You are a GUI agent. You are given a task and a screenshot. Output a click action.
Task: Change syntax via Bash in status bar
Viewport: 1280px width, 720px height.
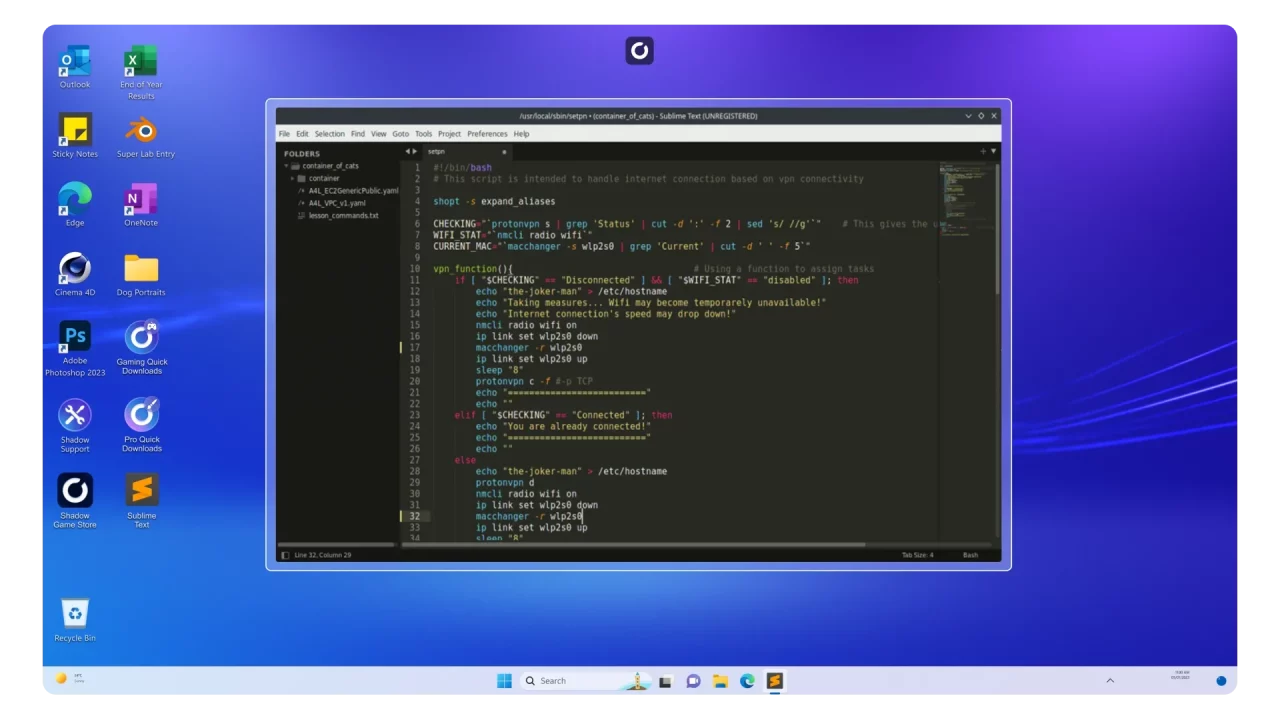click(970, 555)
